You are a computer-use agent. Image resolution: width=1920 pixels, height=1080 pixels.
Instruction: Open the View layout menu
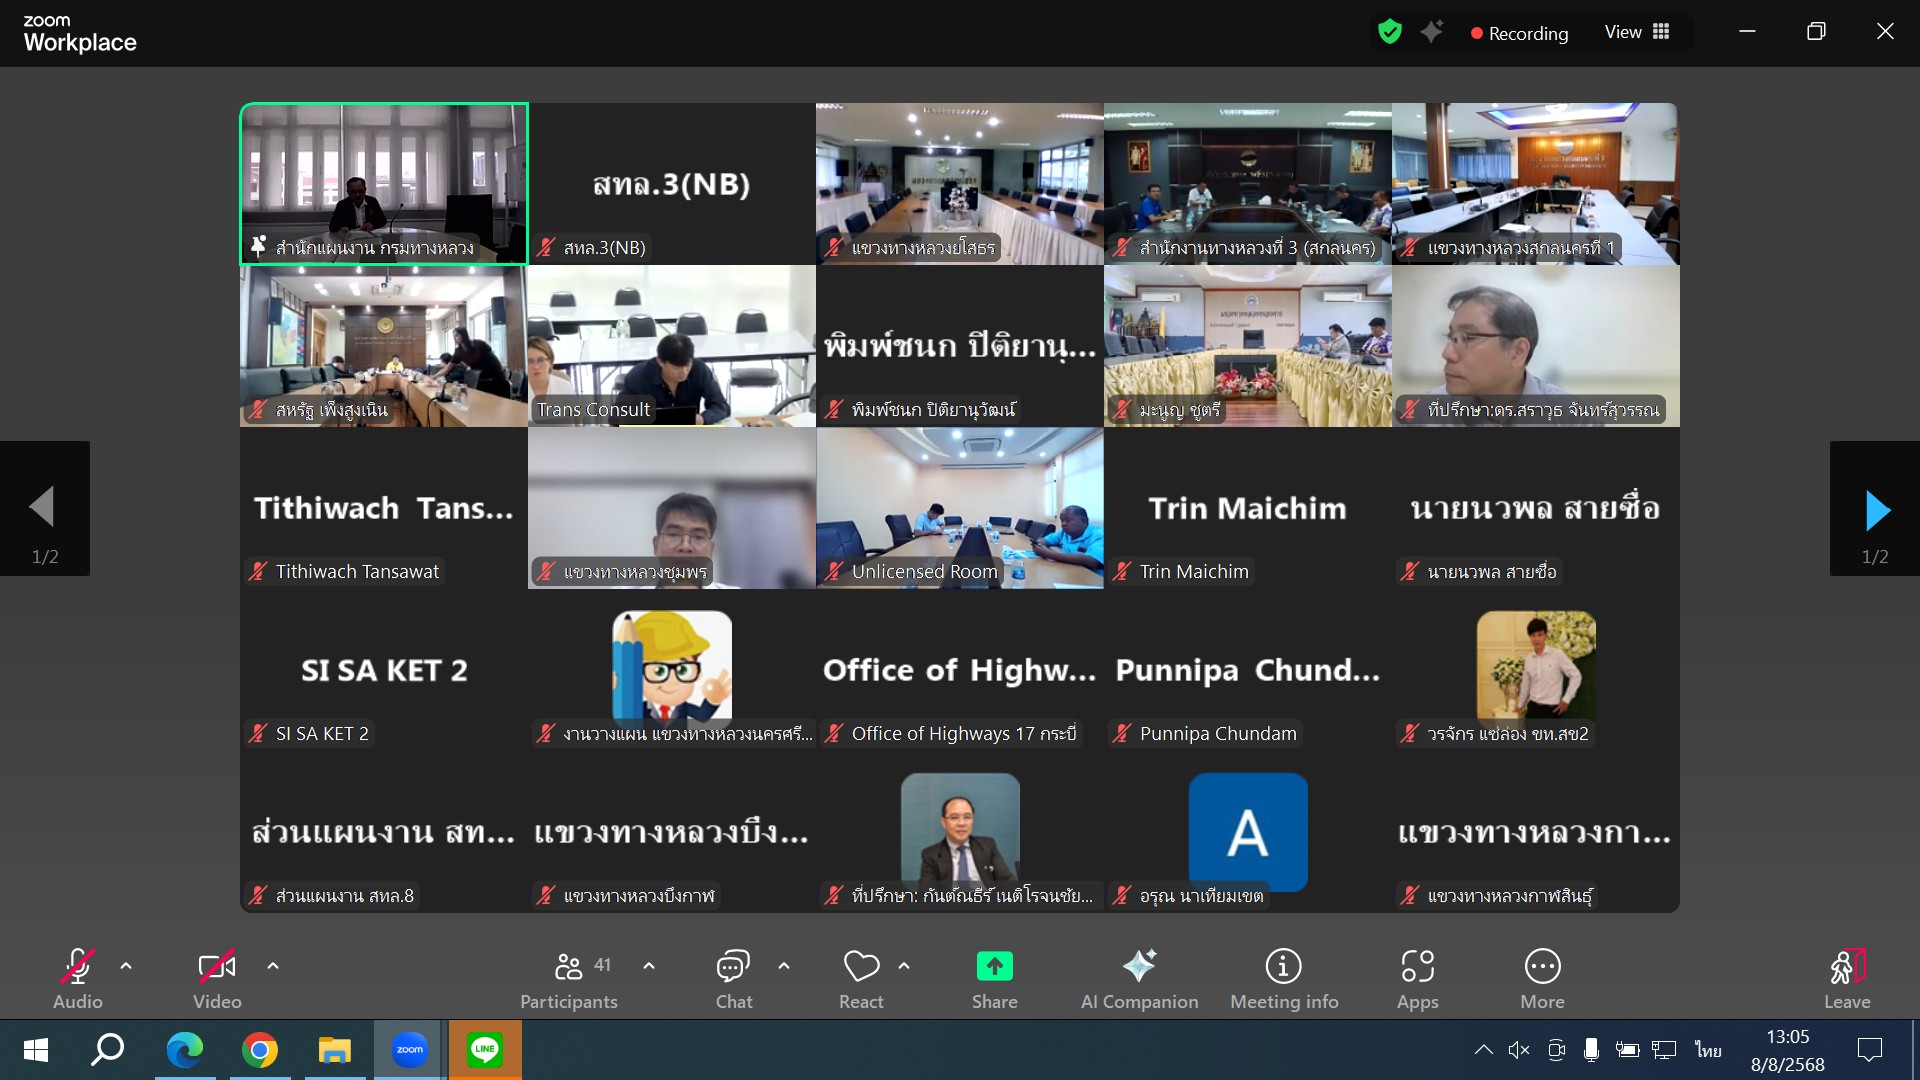tap(1637, 32)
